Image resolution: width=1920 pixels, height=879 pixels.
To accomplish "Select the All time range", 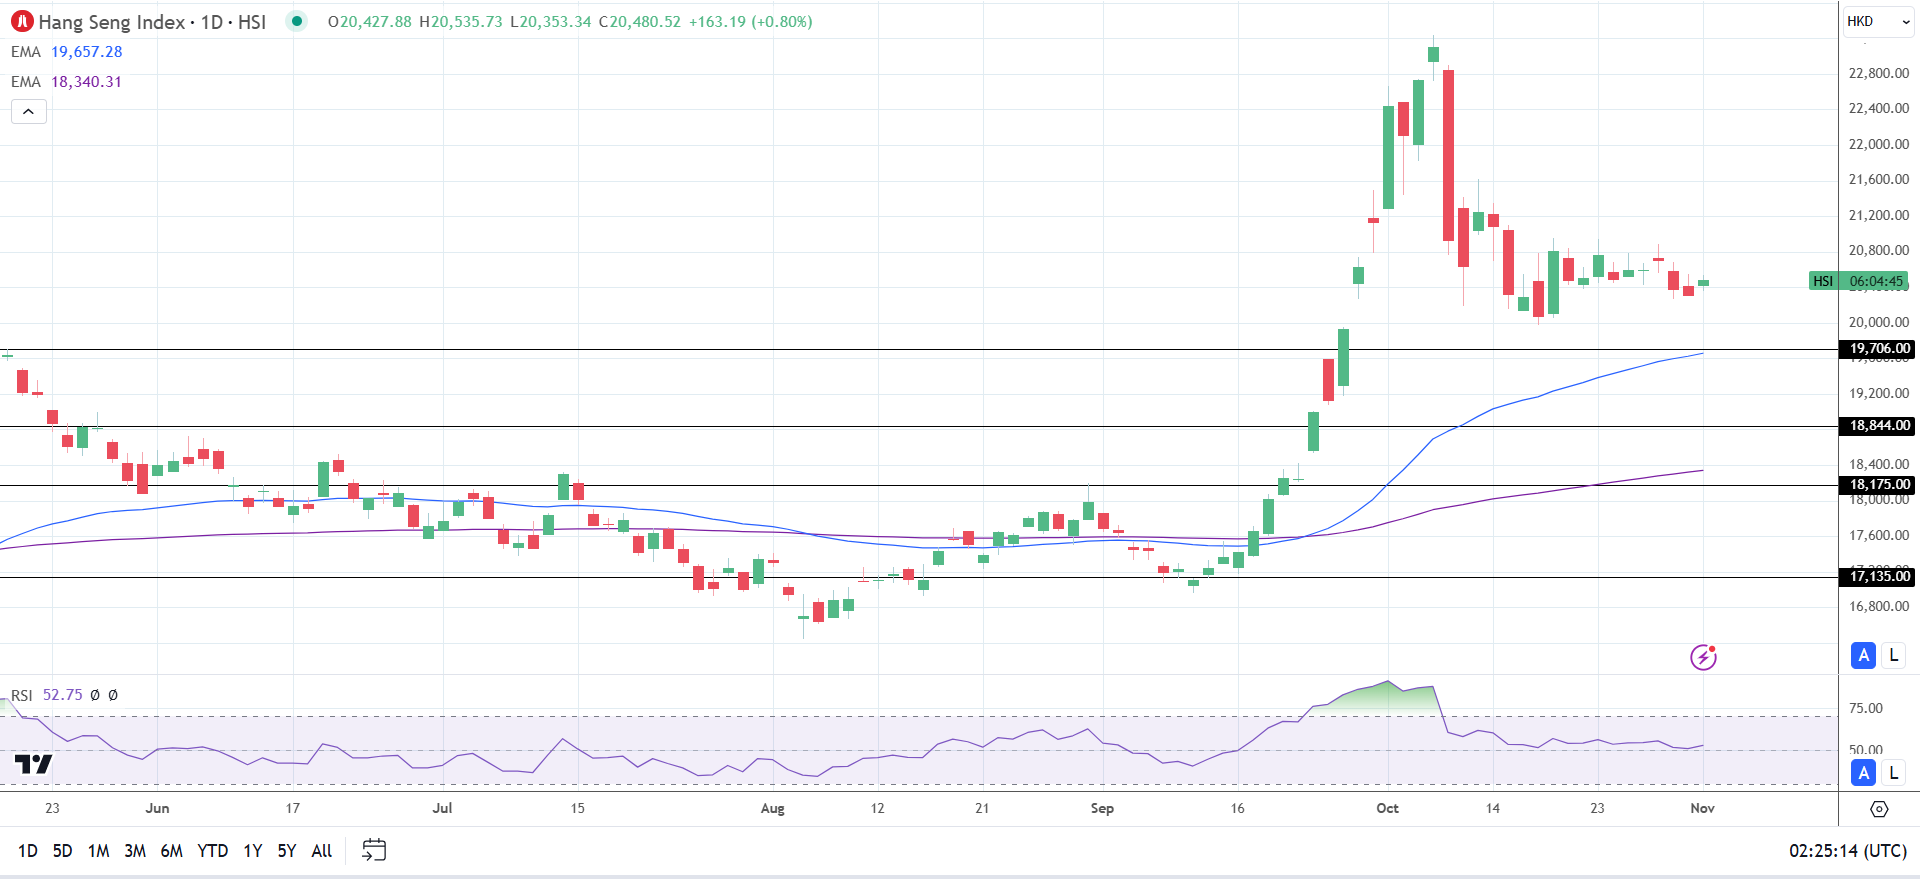I will click(x=322, y=851).
